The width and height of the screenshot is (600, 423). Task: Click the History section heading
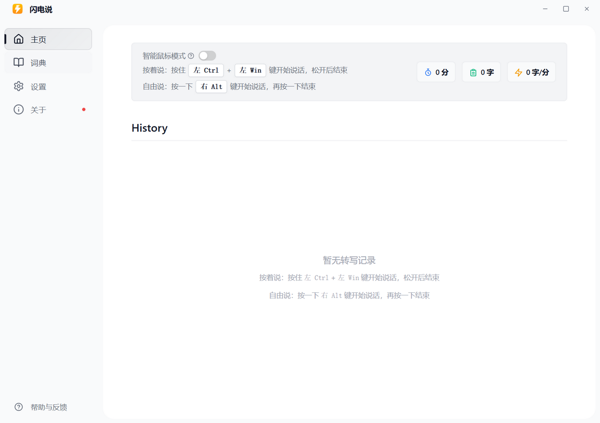[150, 128]
